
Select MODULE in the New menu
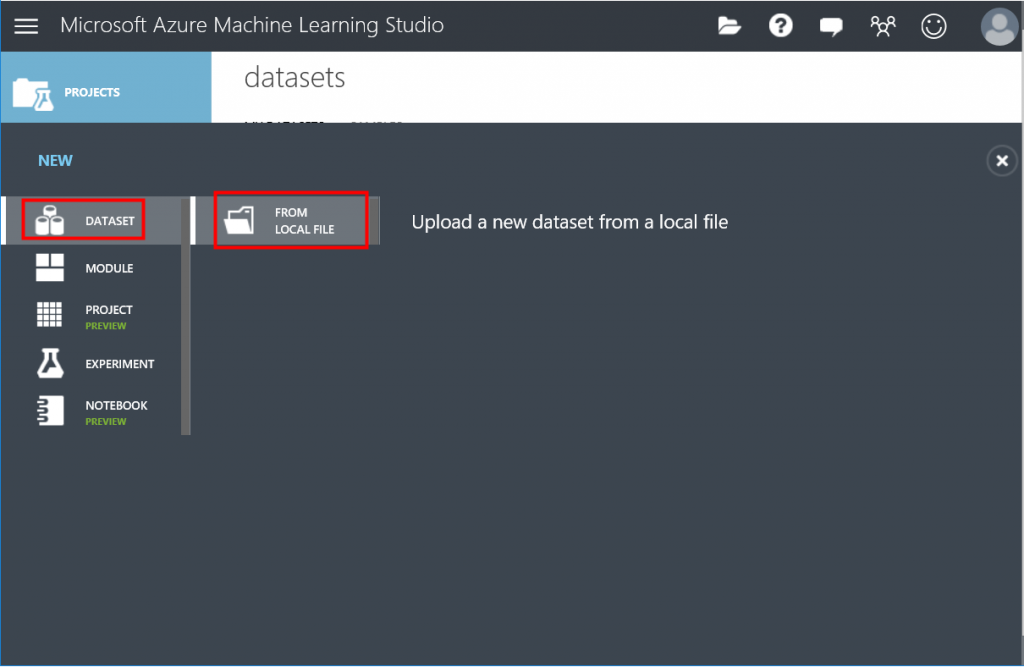(x=91, y=268)
